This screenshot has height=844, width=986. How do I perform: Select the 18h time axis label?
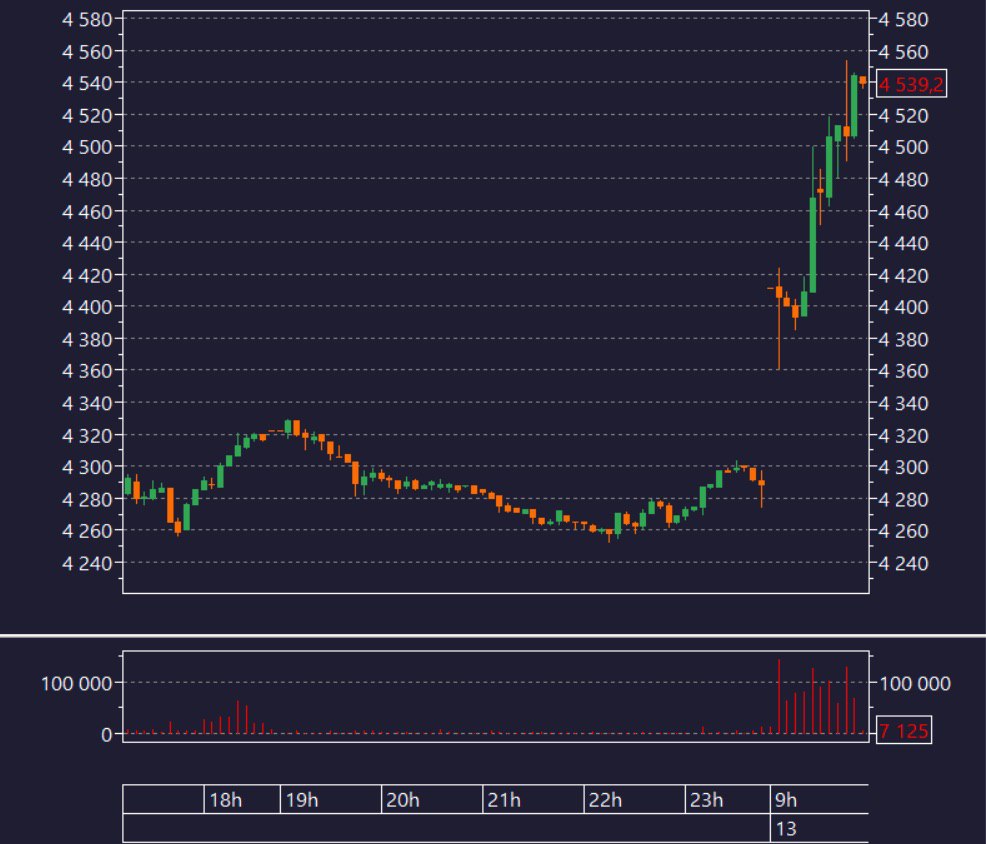(x=226, y=800)
